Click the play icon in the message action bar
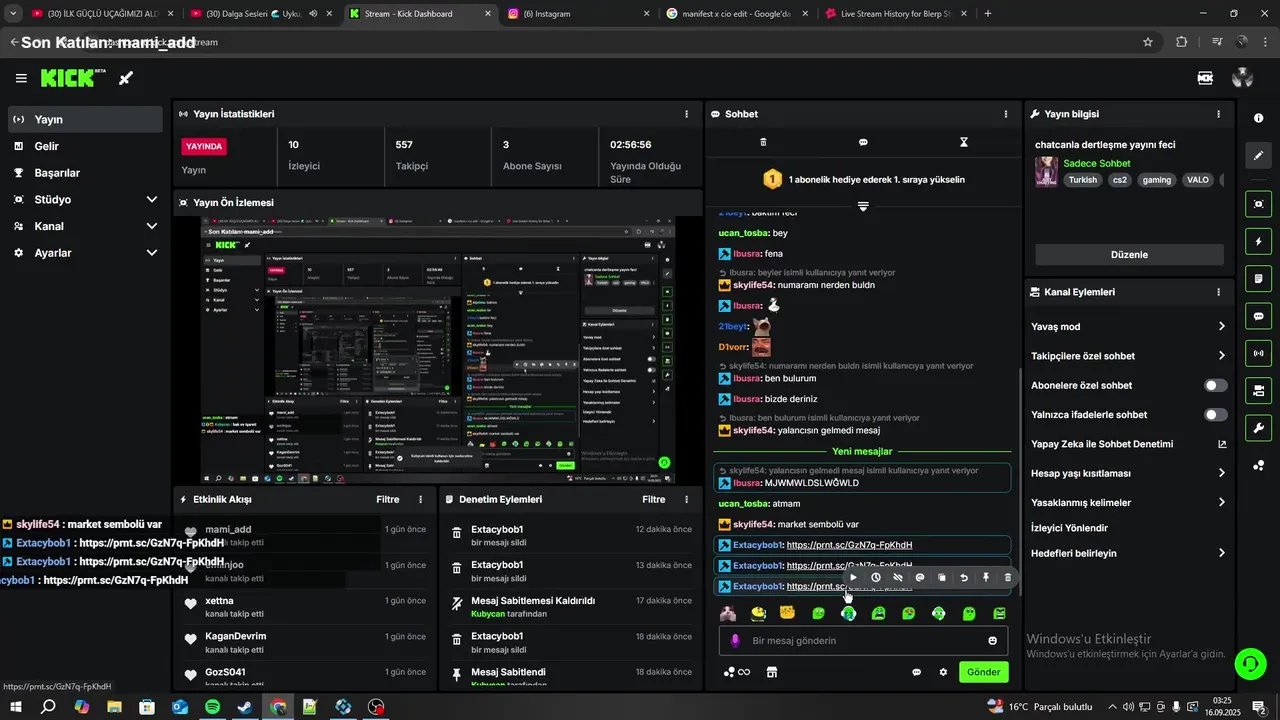Viewport: 1280px width, 720px height. pos(854,577)
